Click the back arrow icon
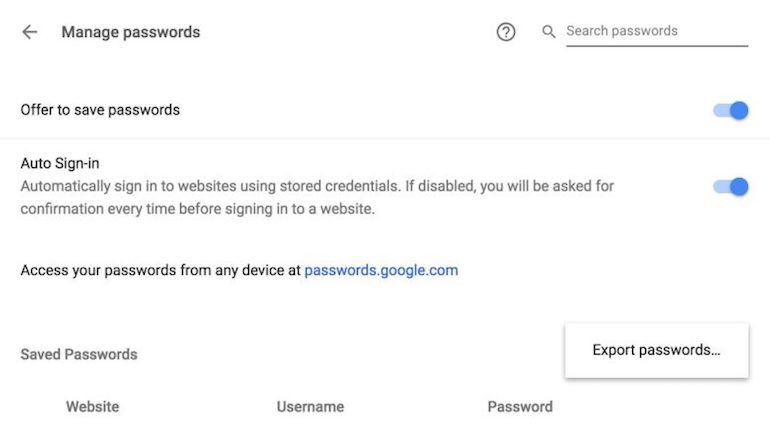This screenshot has height=438, width=770. click(x=30, y=32)
